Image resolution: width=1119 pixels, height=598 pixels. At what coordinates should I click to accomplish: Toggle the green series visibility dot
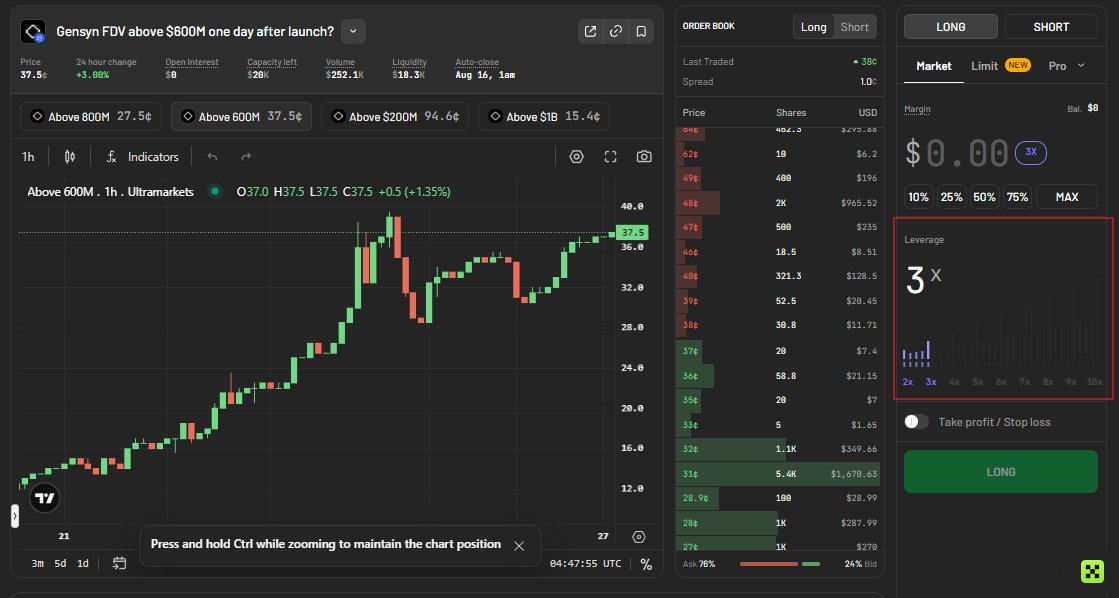point(214,191)
